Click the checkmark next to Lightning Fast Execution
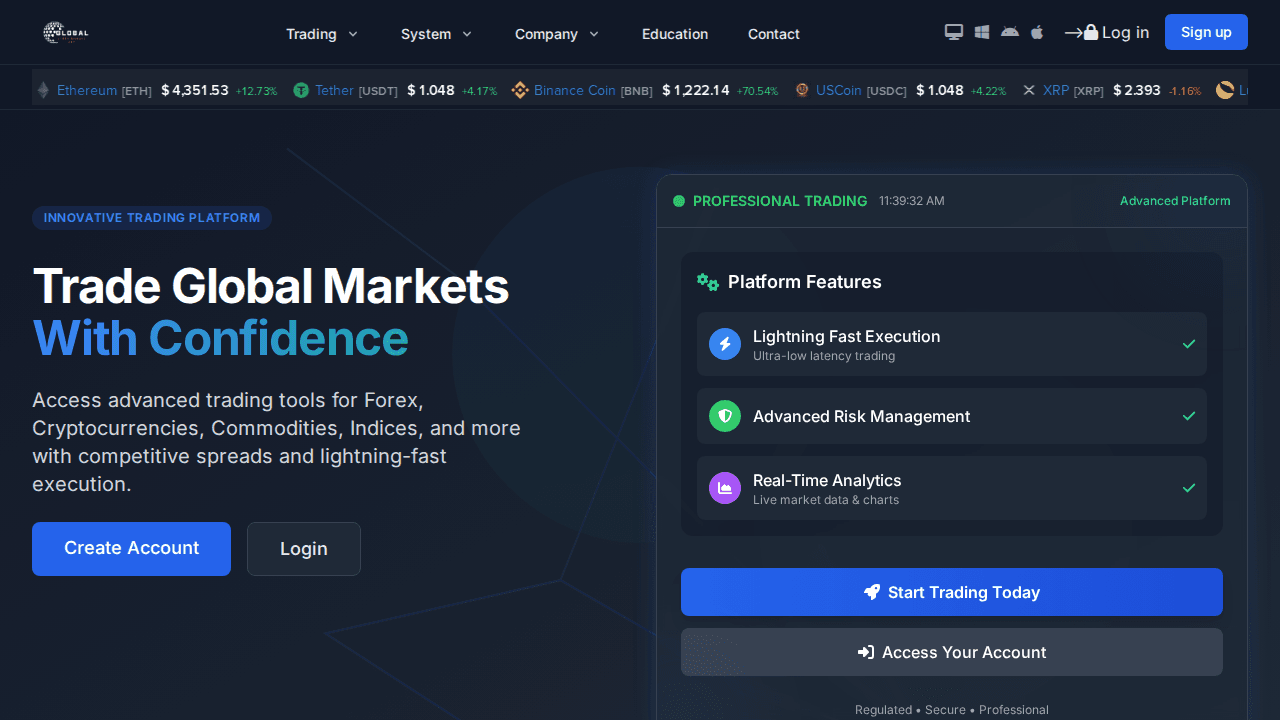 [1189, 344]
